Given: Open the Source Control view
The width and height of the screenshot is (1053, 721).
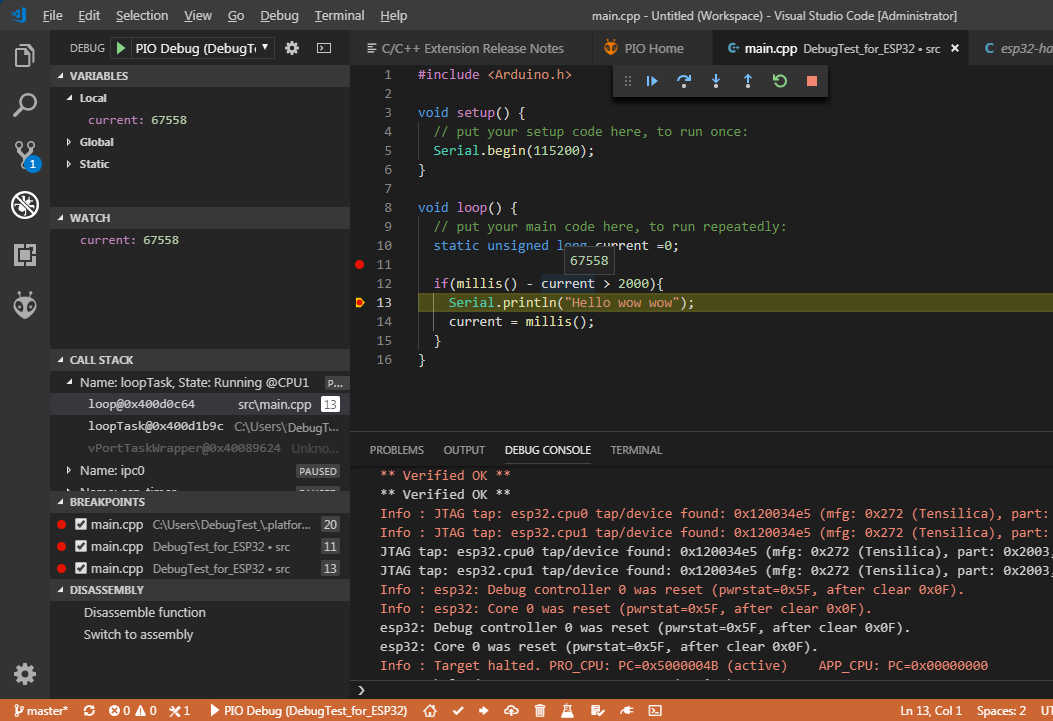Looking at the screenshot, I should tap(25, 154).
